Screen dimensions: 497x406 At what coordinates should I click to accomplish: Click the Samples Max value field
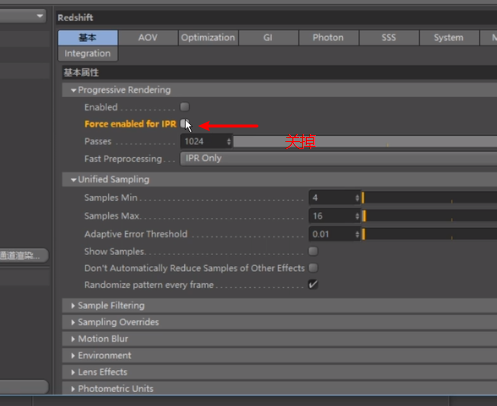pyautogui.click(x=332, y=216)
